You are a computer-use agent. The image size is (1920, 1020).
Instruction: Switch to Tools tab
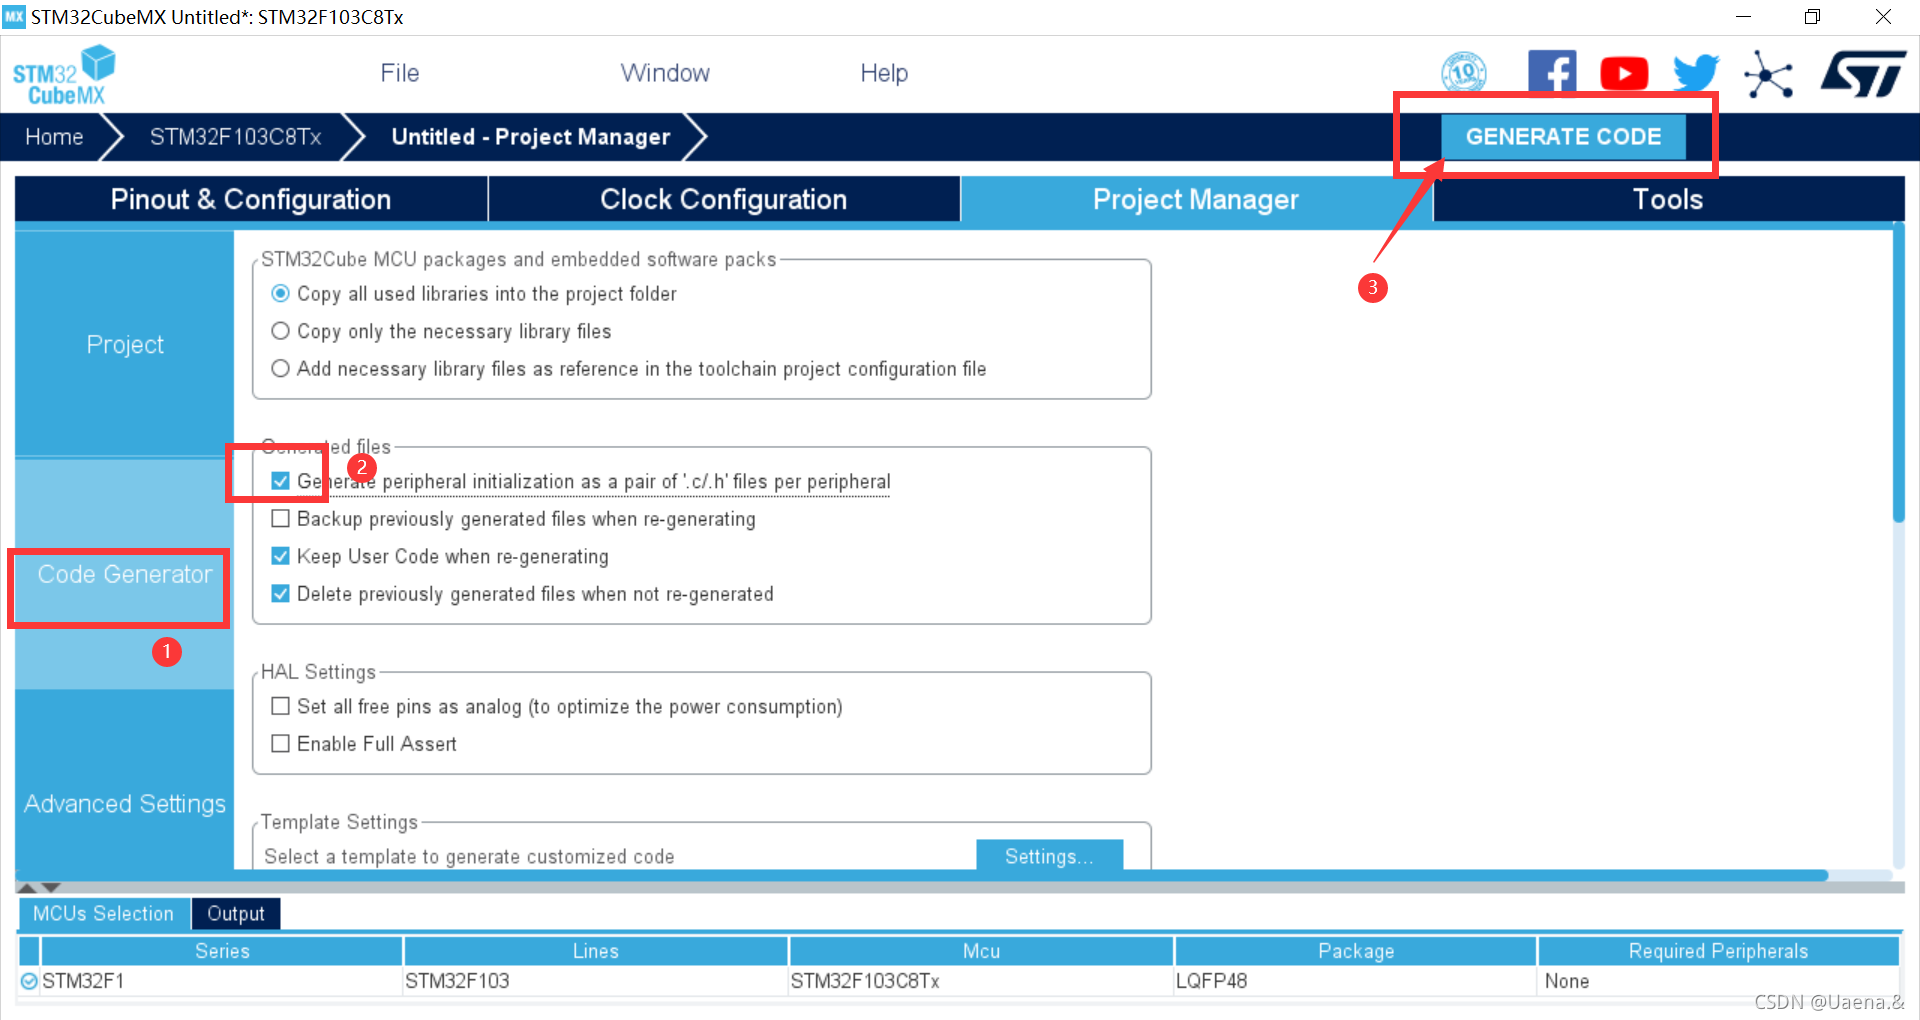[1668, 199]
